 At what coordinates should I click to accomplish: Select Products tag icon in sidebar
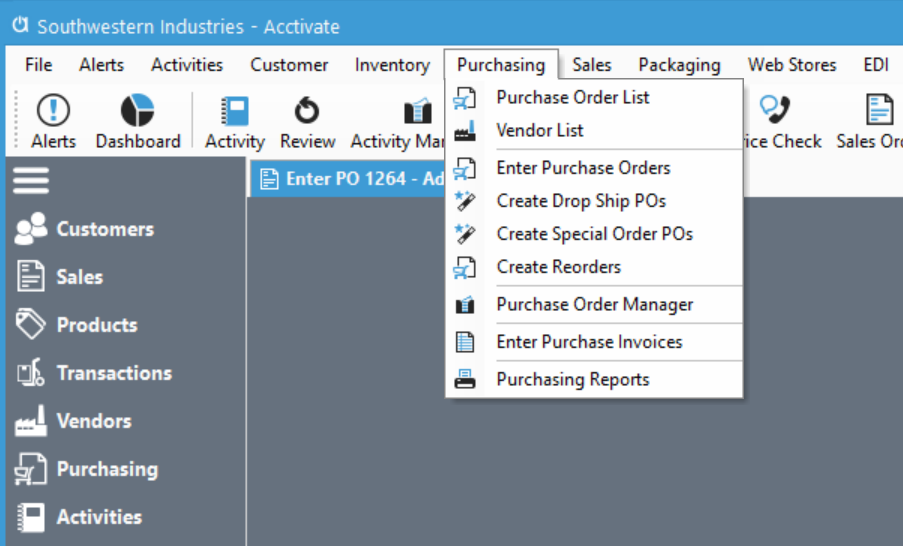point(31,324)
